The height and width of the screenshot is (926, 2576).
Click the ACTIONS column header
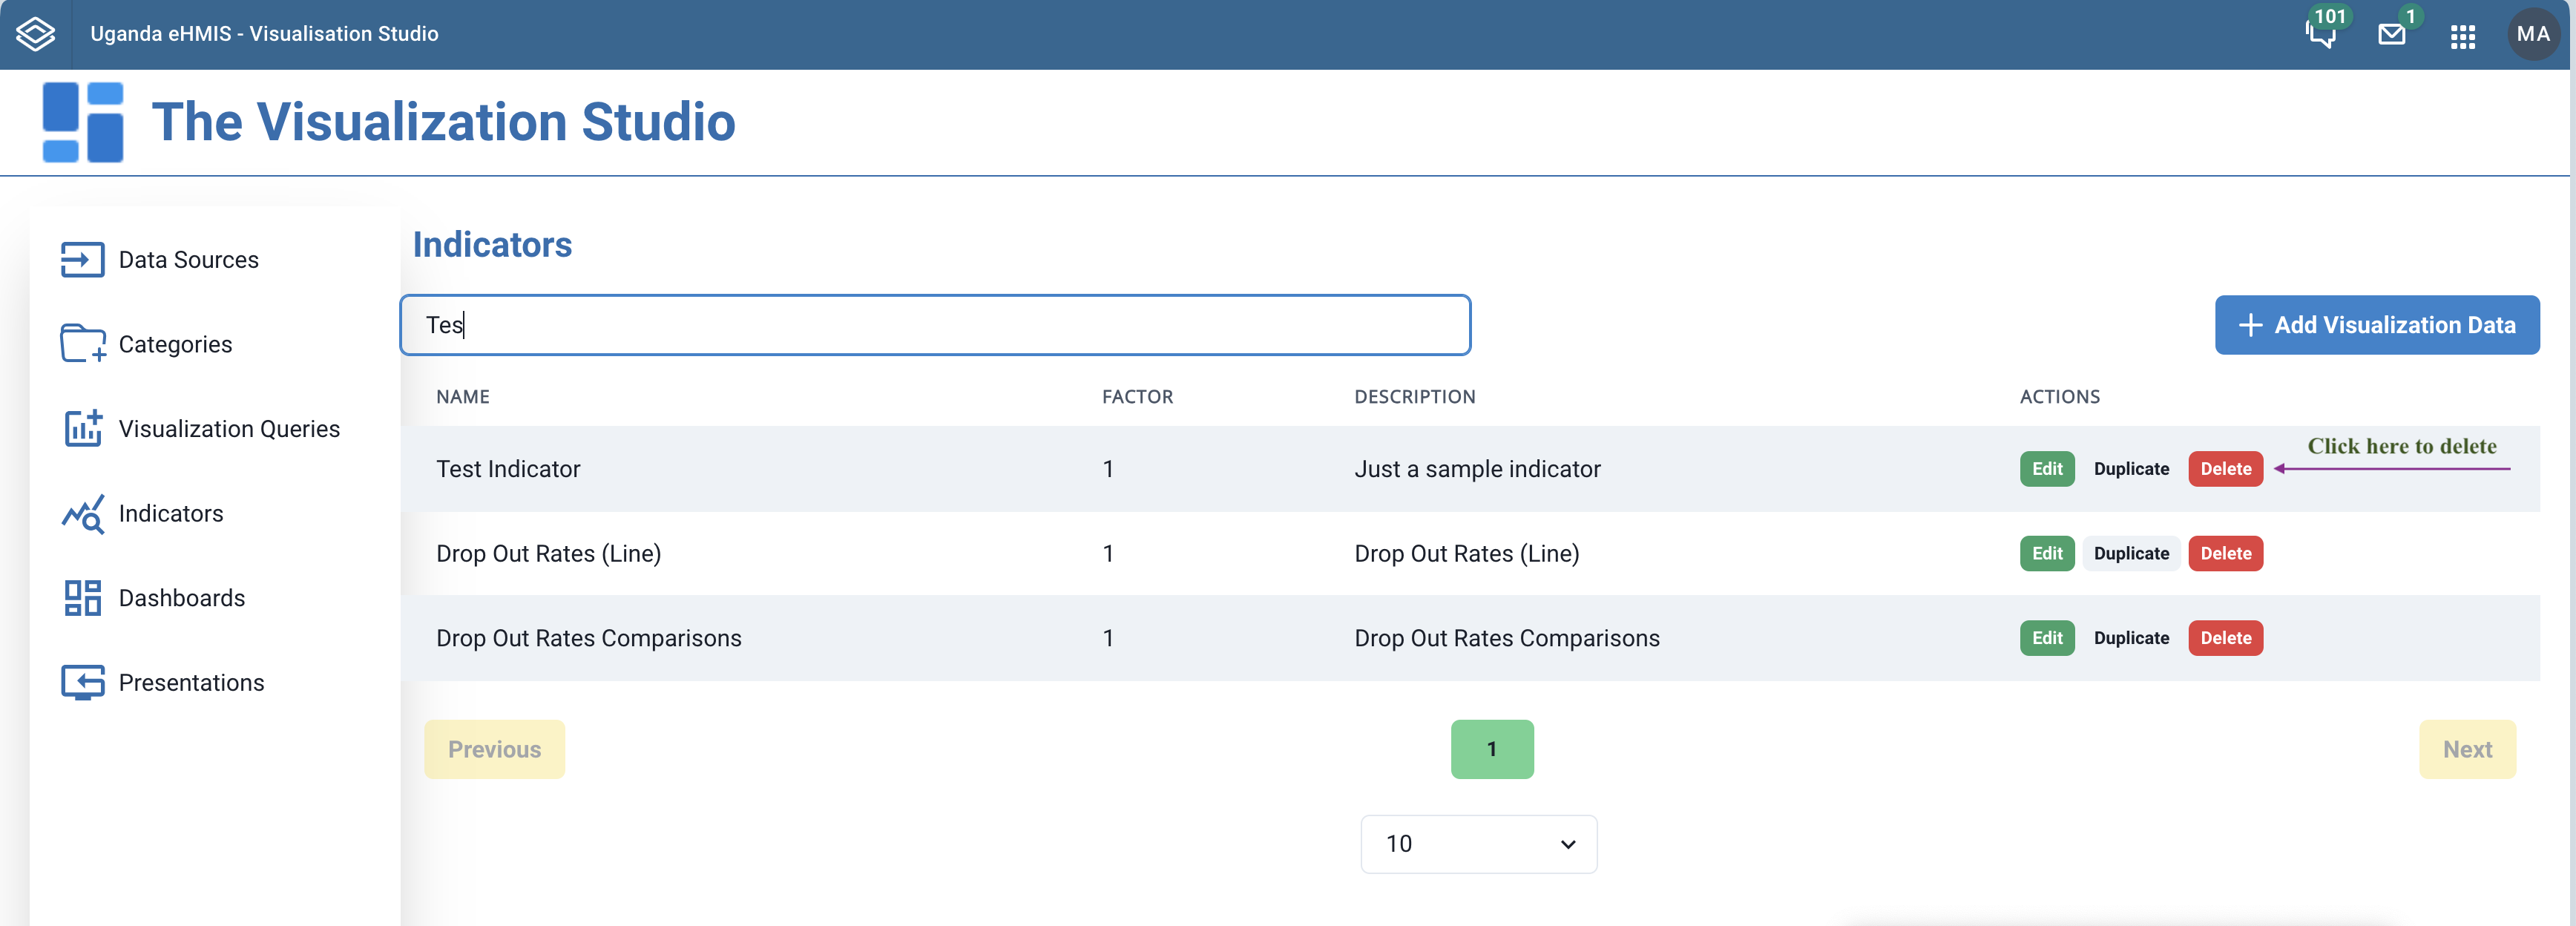click(2059, 397)
